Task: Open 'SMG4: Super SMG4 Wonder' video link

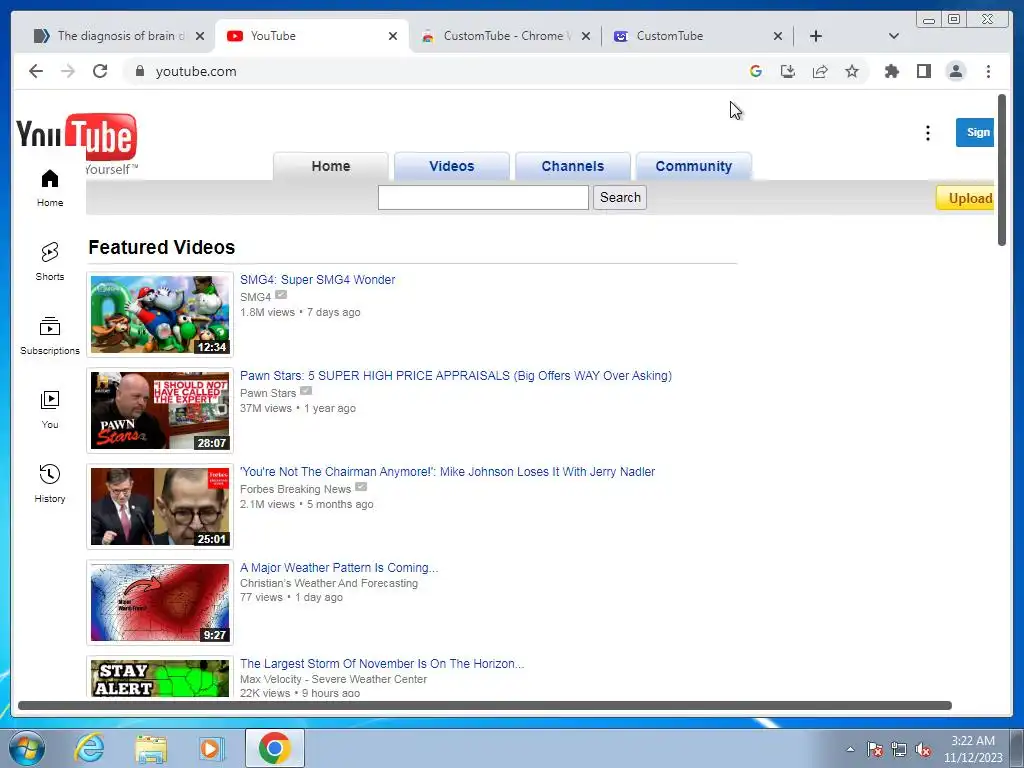Action: pos(317,280)
